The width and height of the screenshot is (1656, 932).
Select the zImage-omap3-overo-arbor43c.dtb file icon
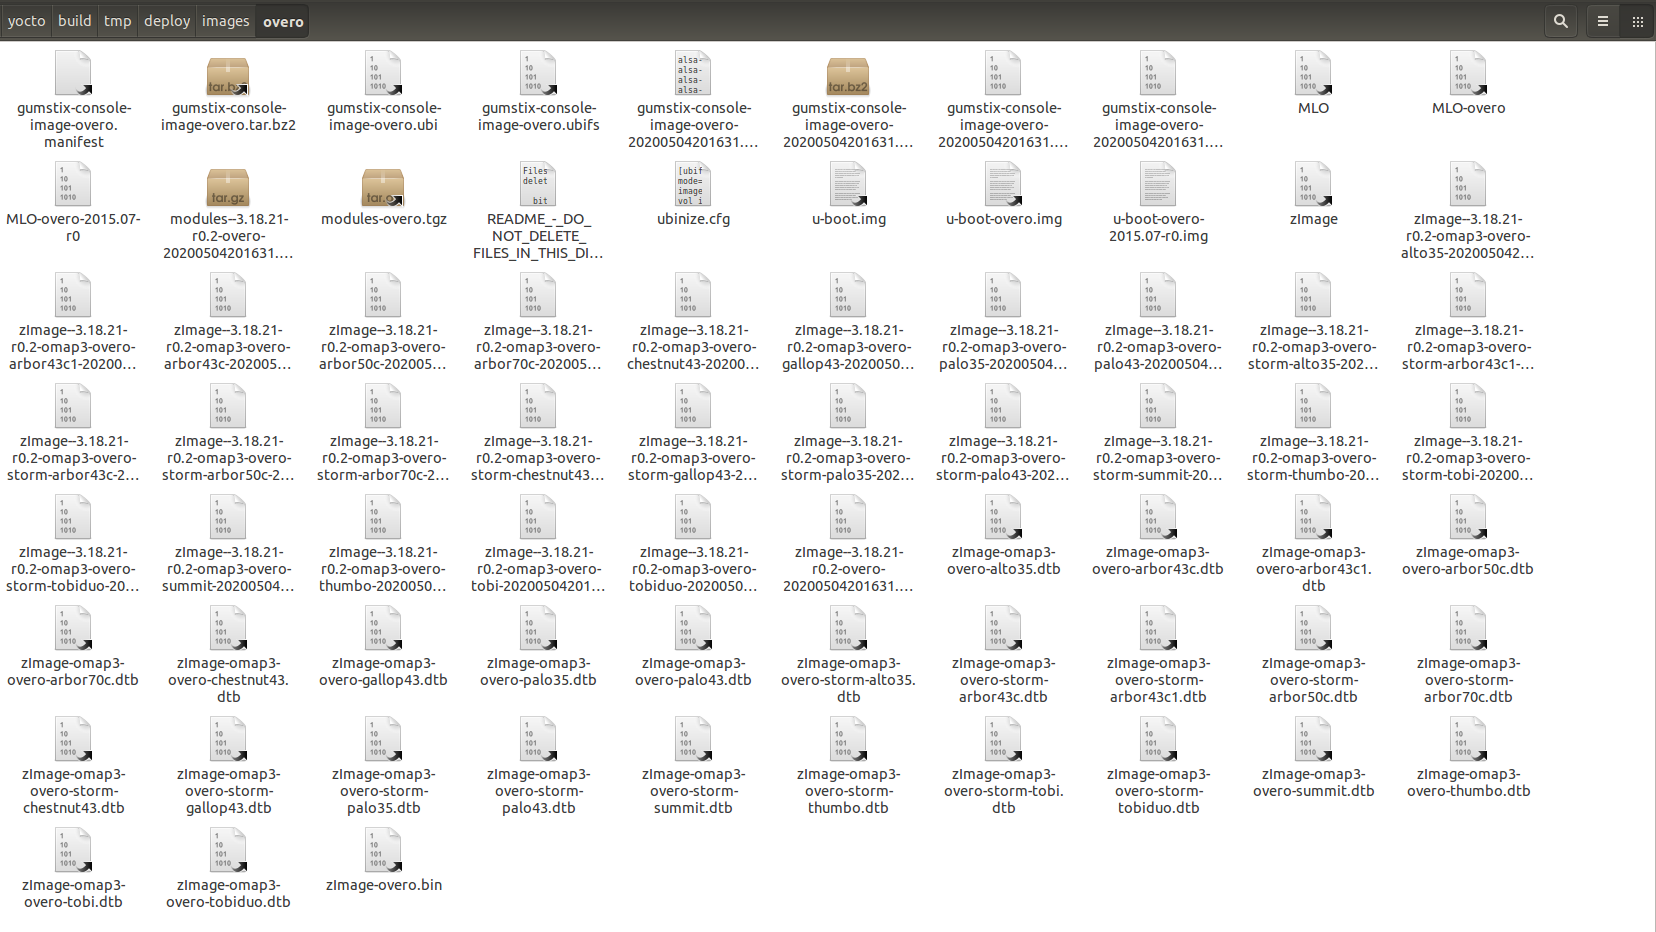1158,518
